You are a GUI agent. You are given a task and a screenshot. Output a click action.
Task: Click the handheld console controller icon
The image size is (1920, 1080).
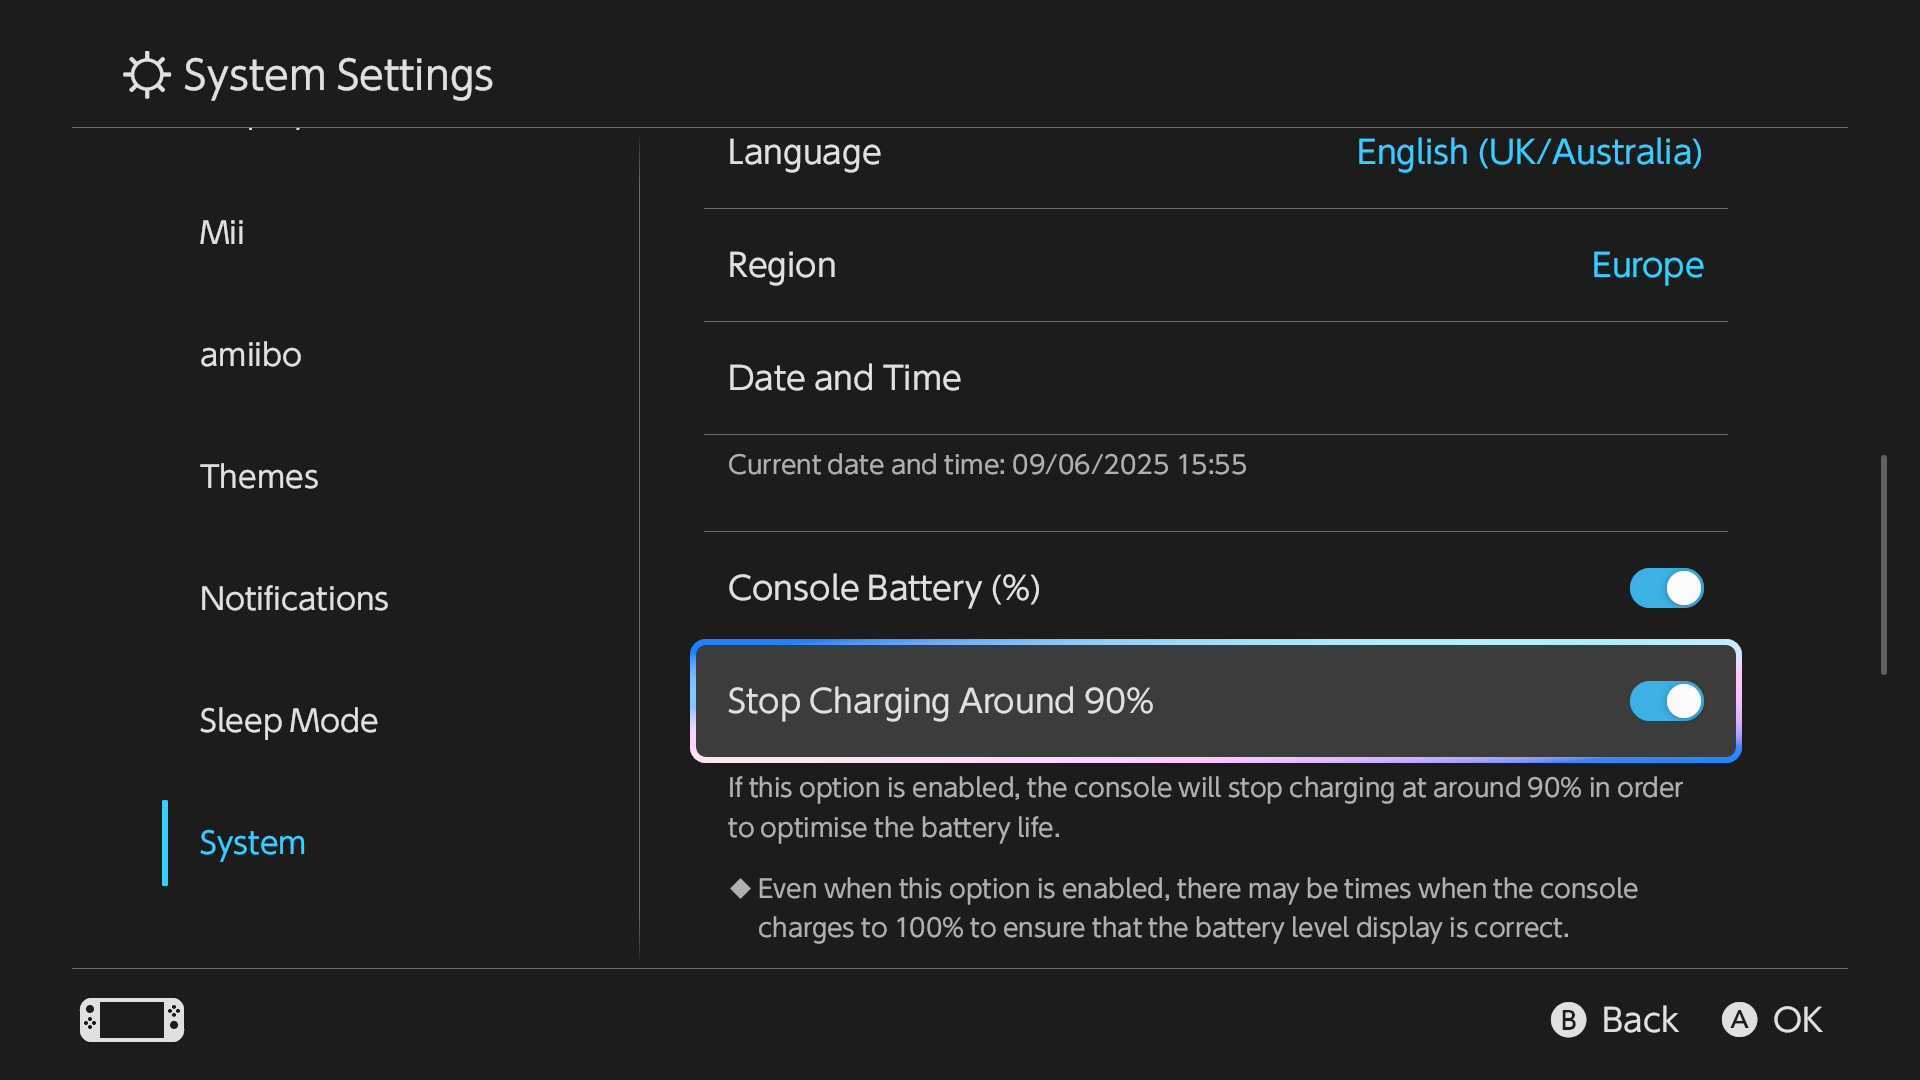[x=132, y=1020]
